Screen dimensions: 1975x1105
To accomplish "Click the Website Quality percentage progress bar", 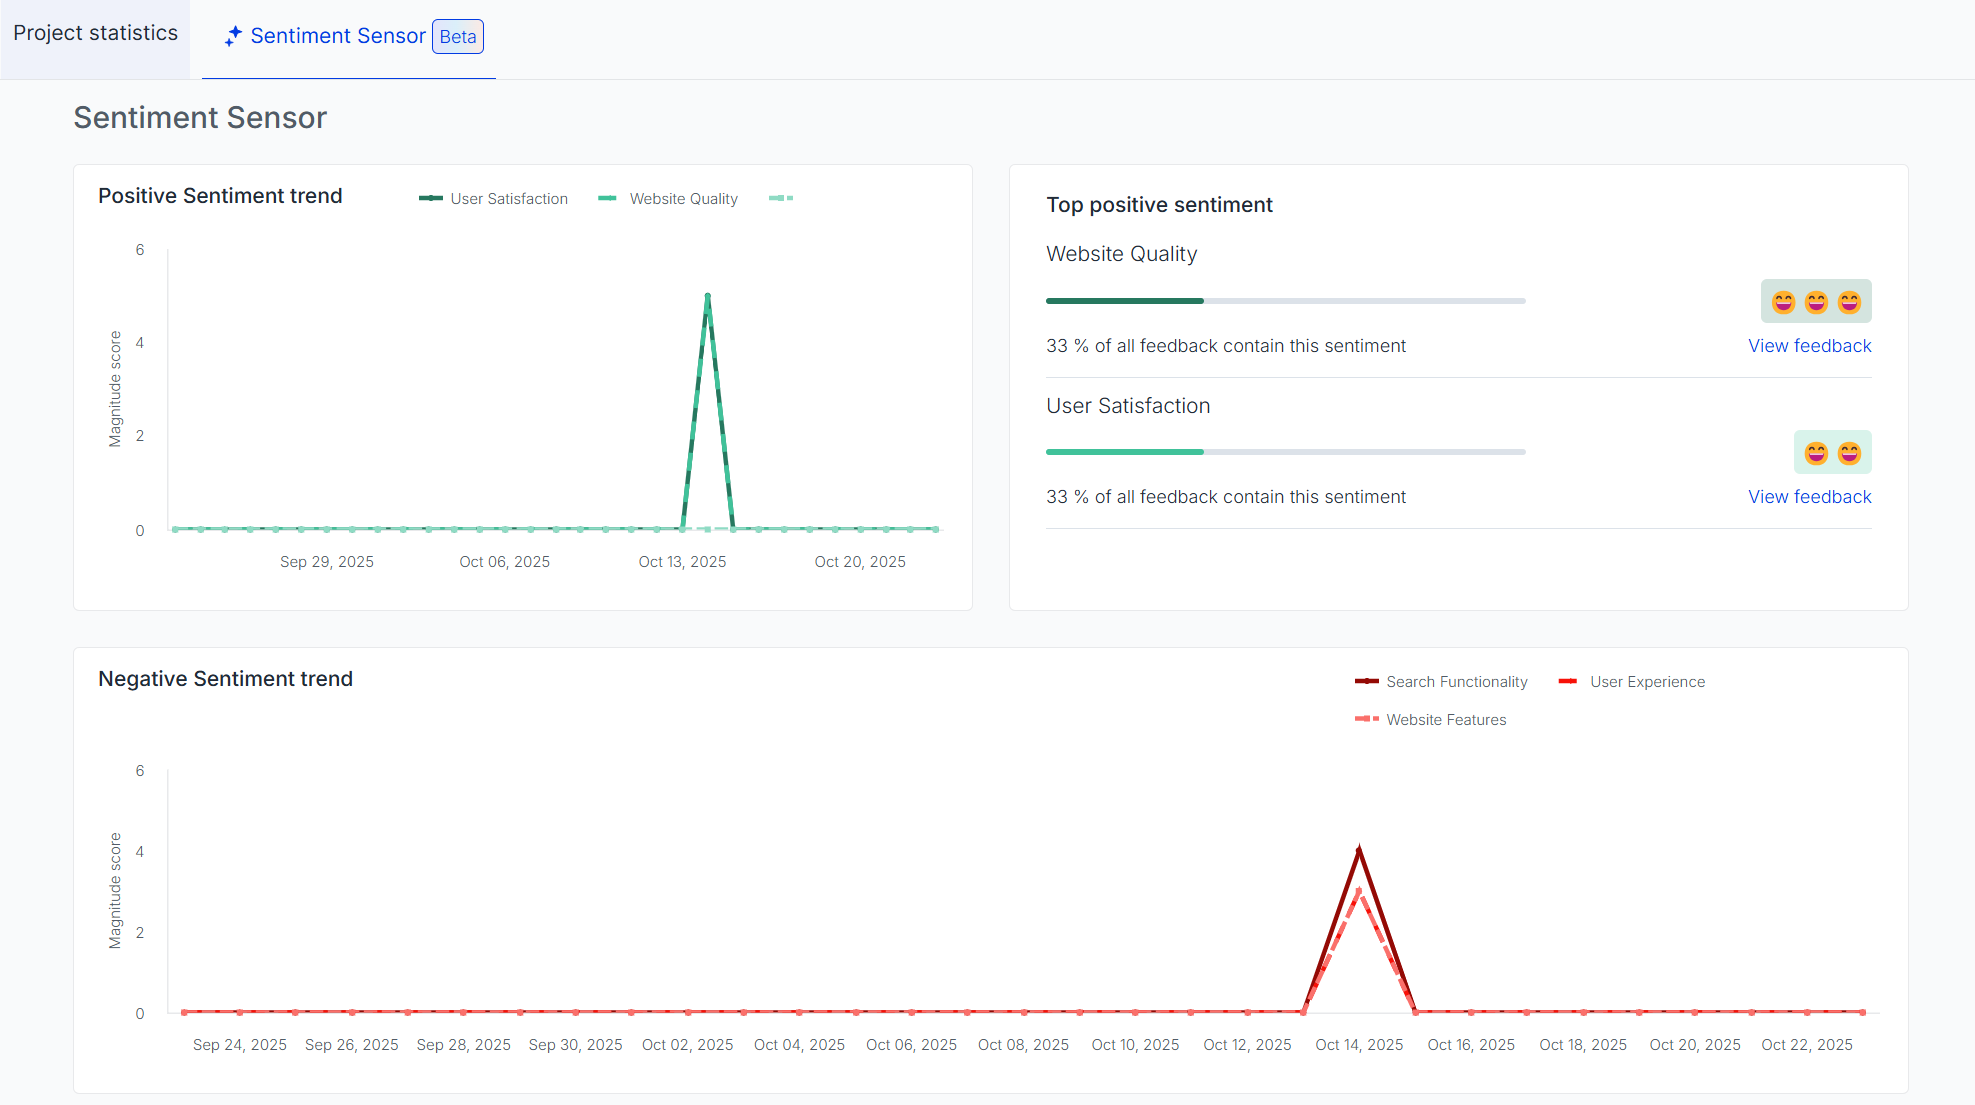I will point(1285,301).
